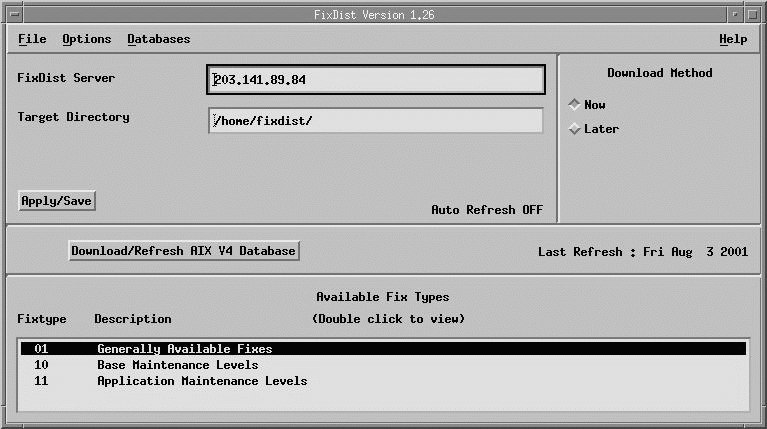Open the window menu button in title bar
Image resolution: width=767 pixels, height=429 pixels.
(x=13, y=14)
